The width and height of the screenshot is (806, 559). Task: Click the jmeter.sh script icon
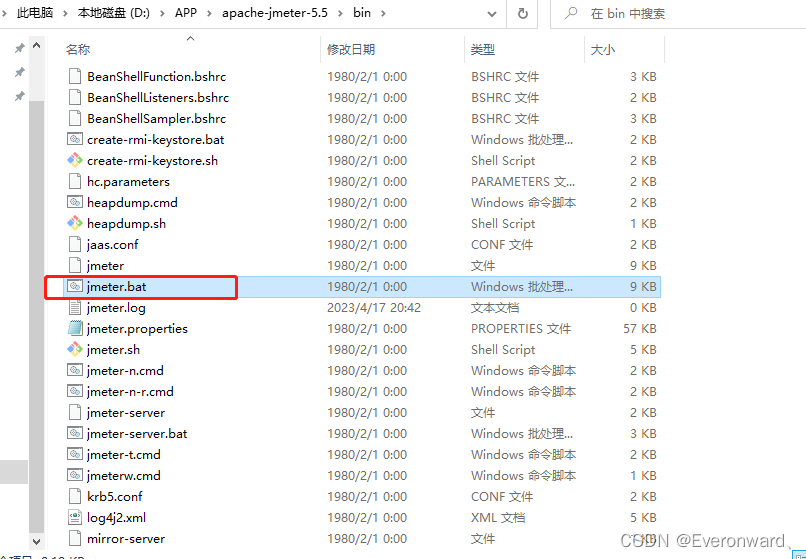pos(75,350)
